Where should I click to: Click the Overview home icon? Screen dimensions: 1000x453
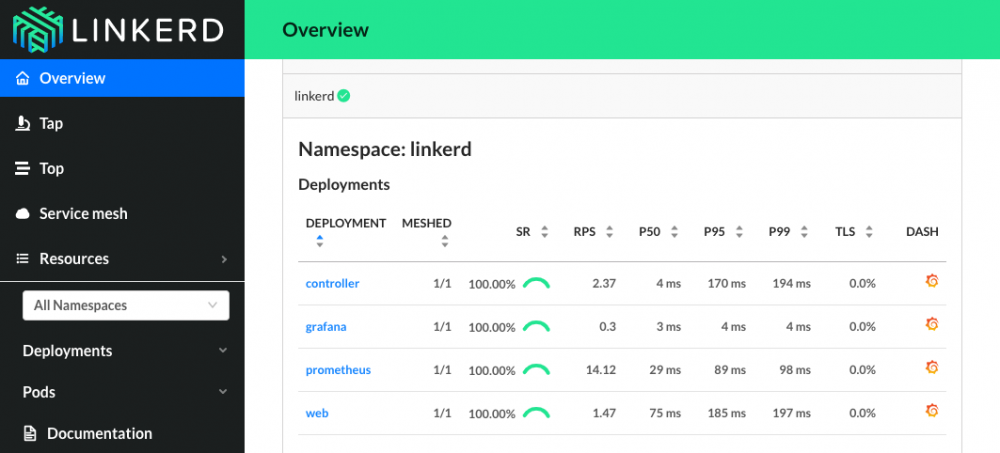tap(23, 78)
